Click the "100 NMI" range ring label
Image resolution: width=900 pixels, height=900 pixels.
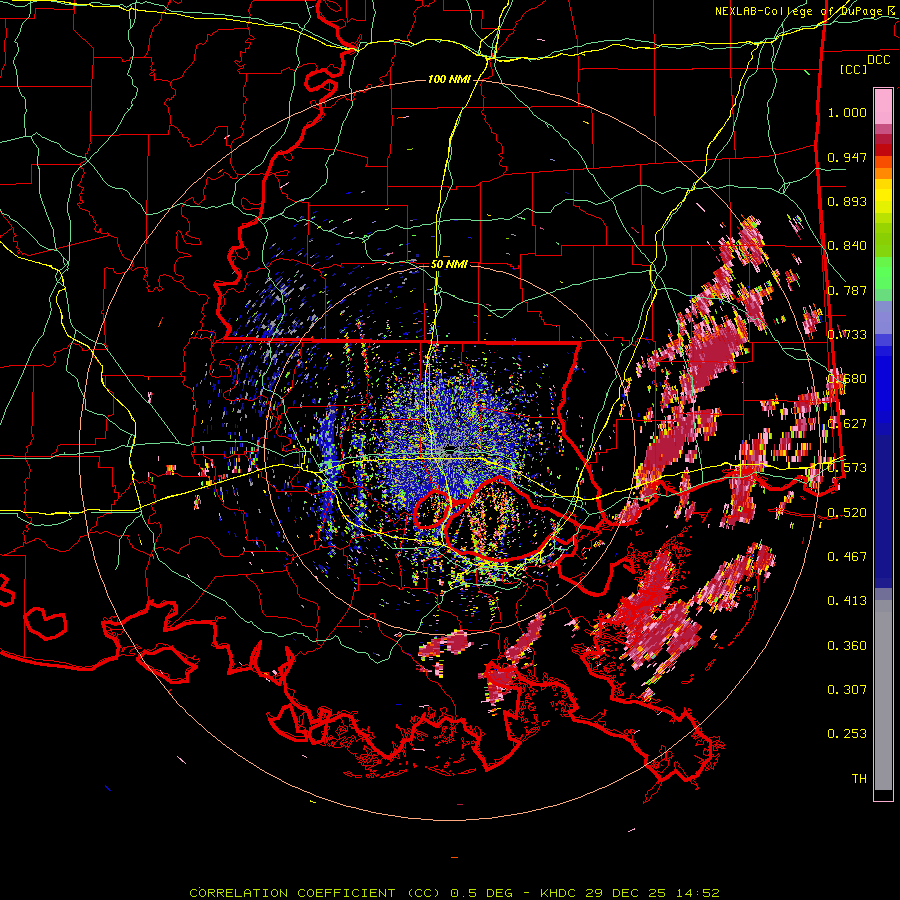coord(449,79)
